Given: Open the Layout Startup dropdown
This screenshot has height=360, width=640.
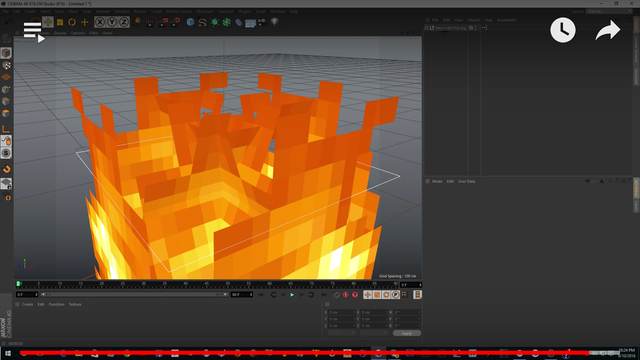Looking at the screenshot, I should (x=609, y=11).
